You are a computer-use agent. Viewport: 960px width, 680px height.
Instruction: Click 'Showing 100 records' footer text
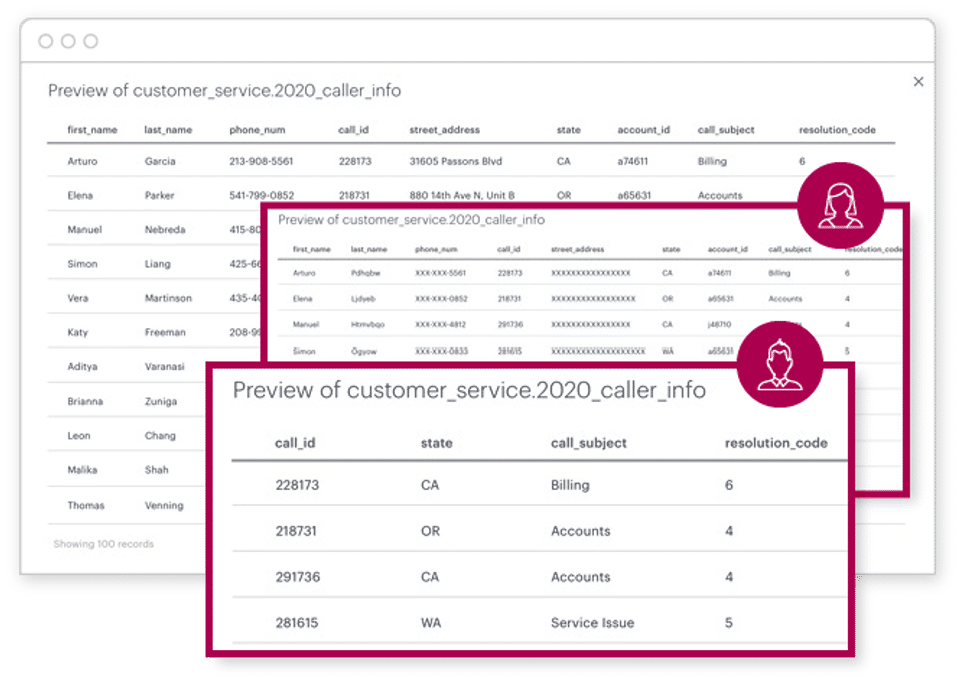point(103,544)
